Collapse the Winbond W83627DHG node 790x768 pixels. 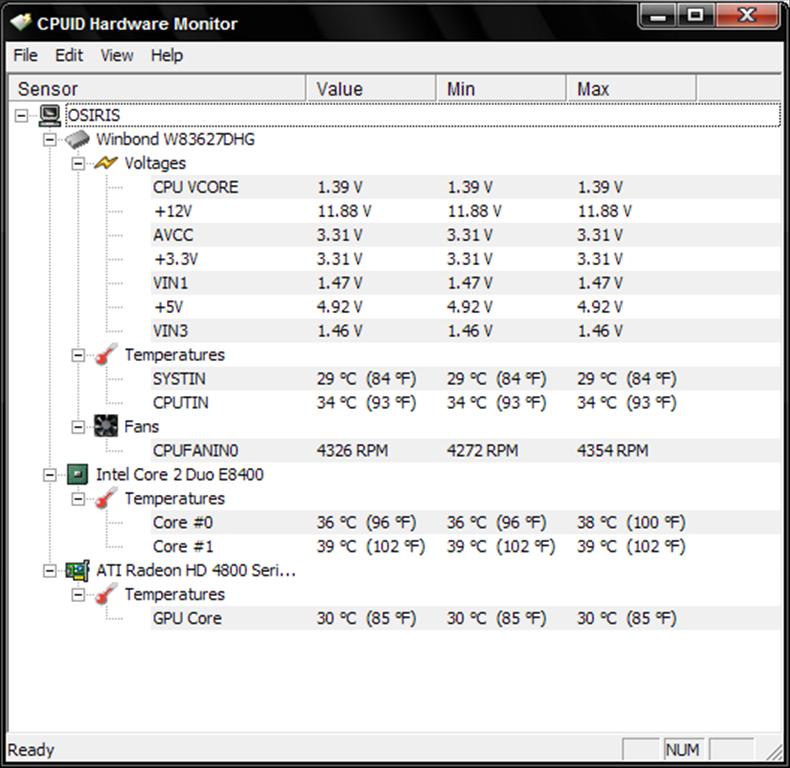49,140
